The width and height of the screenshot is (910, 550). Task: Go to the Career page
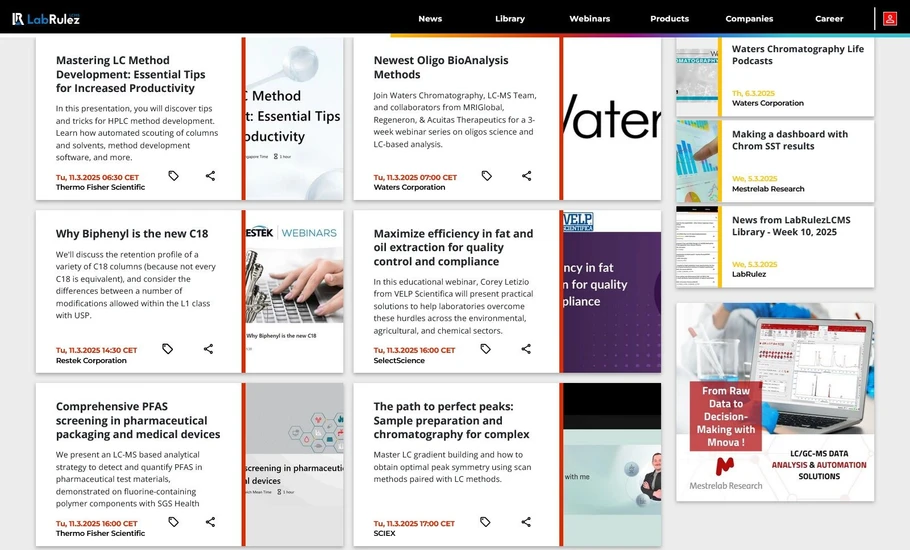[829, 19]
